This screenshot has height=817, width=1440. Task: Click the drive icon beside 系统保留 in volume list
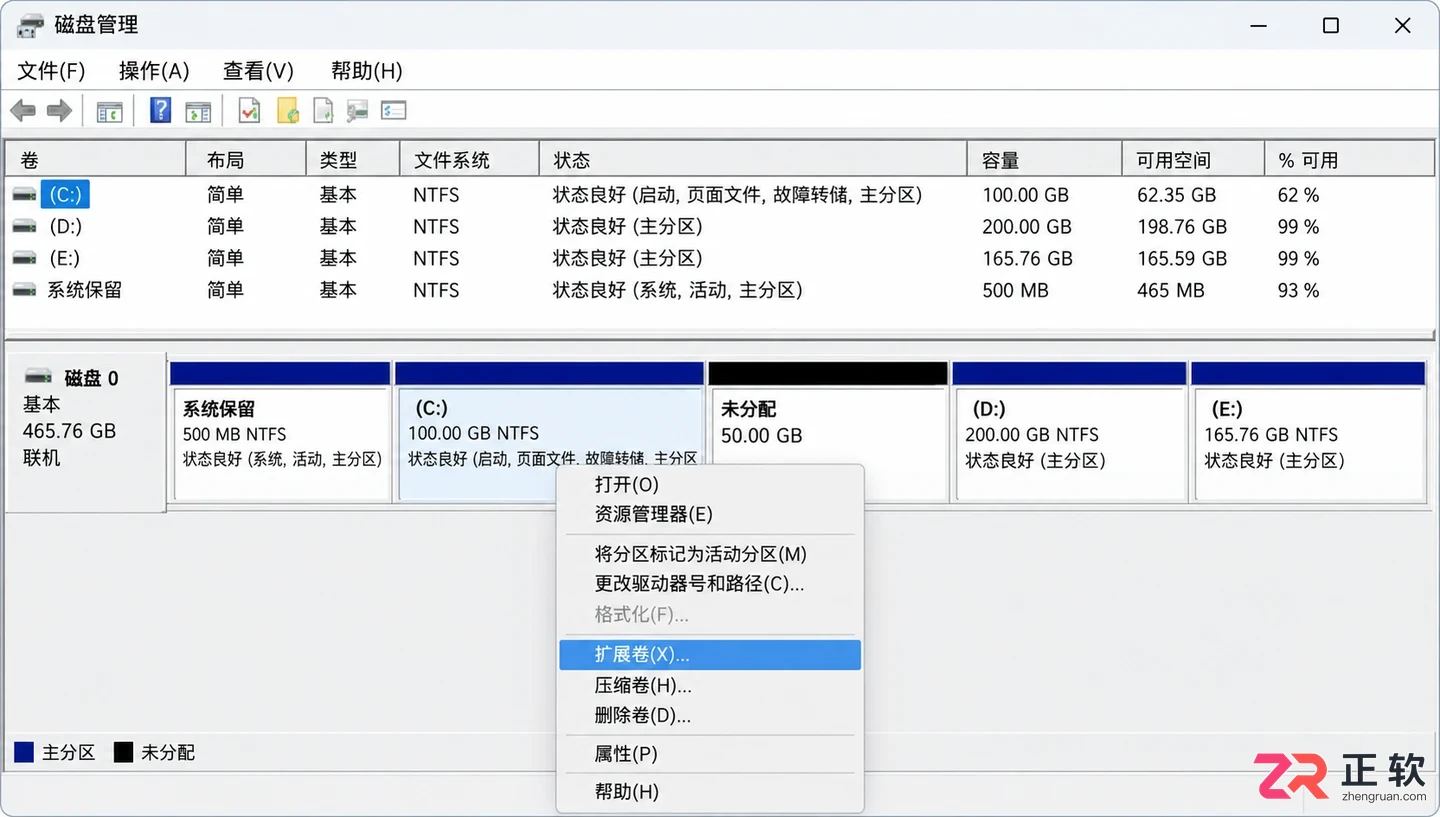(25, 290)
